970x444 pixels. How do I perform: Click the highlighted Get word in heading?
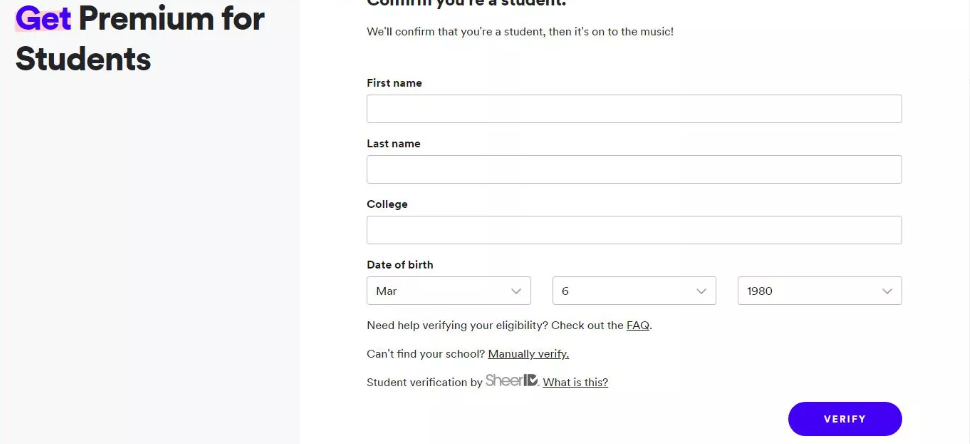pyautogui.click(x=43, y=19)
